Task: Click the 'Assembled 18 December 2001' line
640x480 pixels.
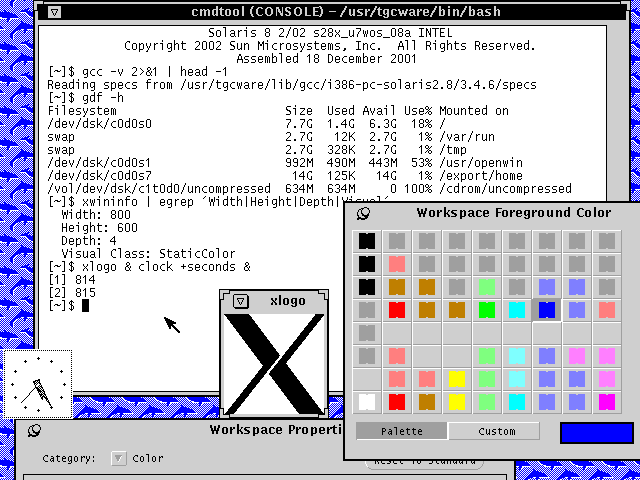Action: (326, 59)
